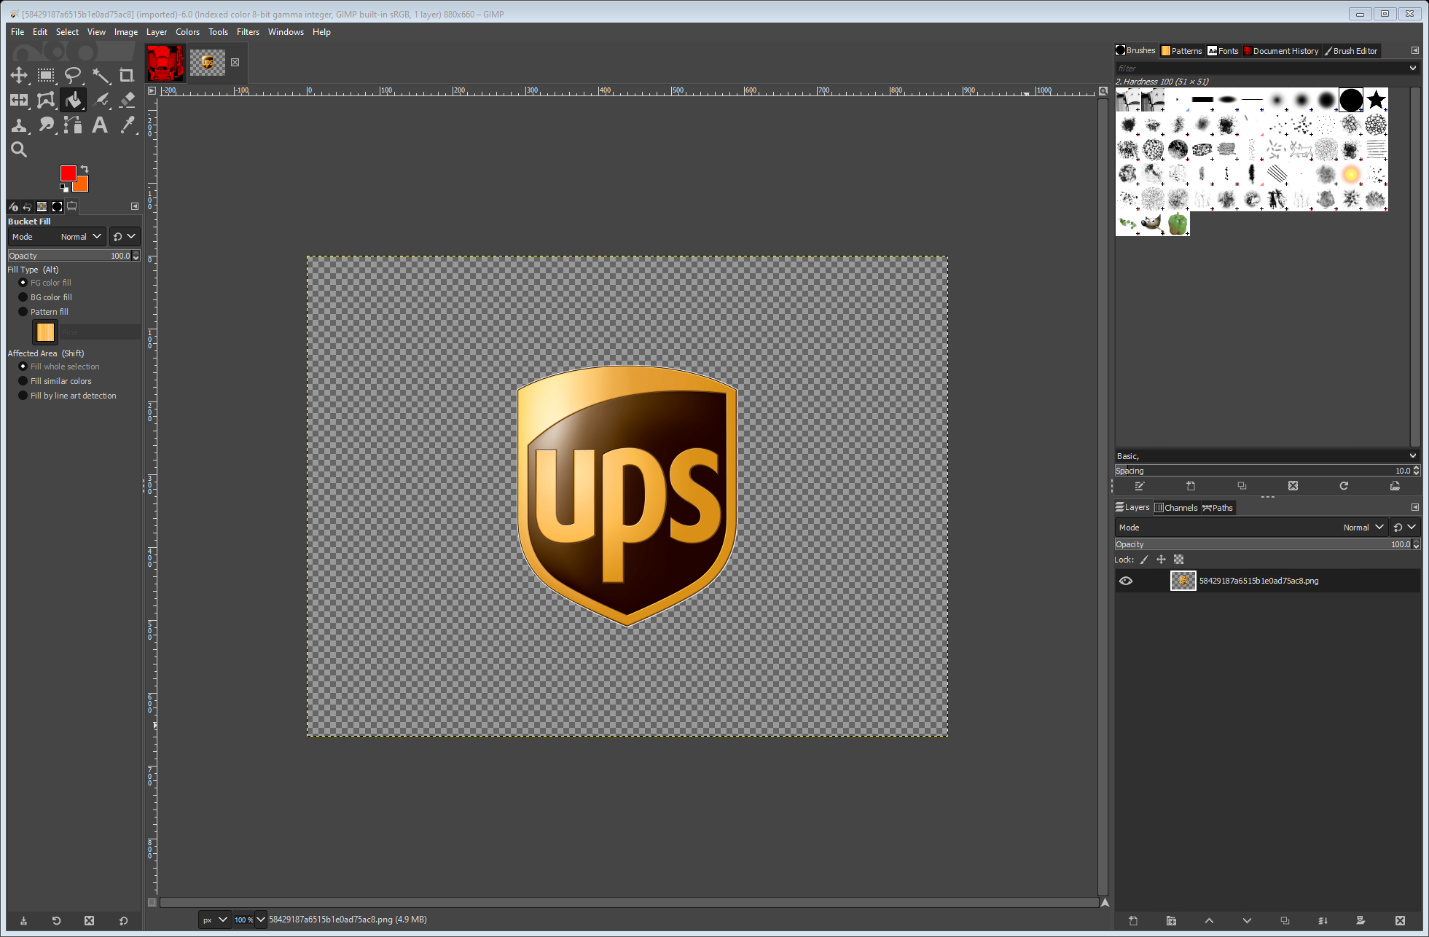This screenshot has width=1429, height=937.
Task: Open layer mode group switch dropdown
Action: (x=1405, y=527)
